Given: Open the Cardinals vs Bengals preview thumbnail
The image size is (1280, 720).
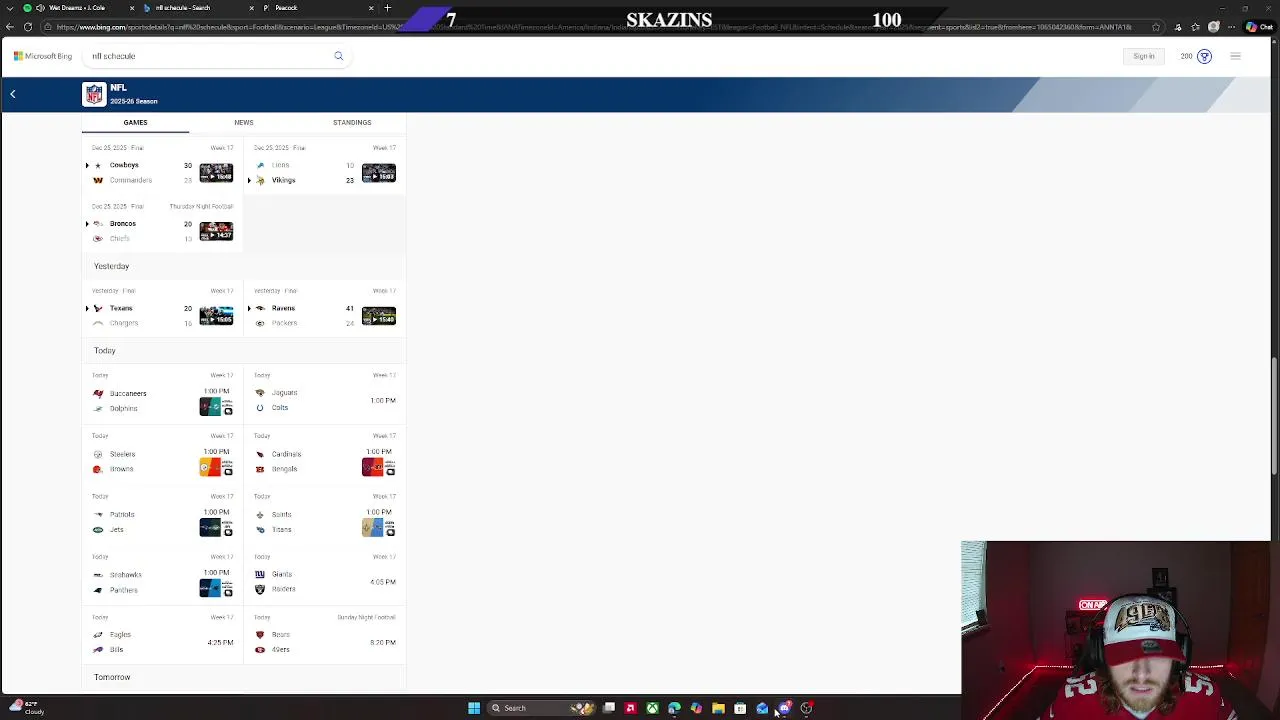Looking at the screenshot, I should tap(378, 466).
